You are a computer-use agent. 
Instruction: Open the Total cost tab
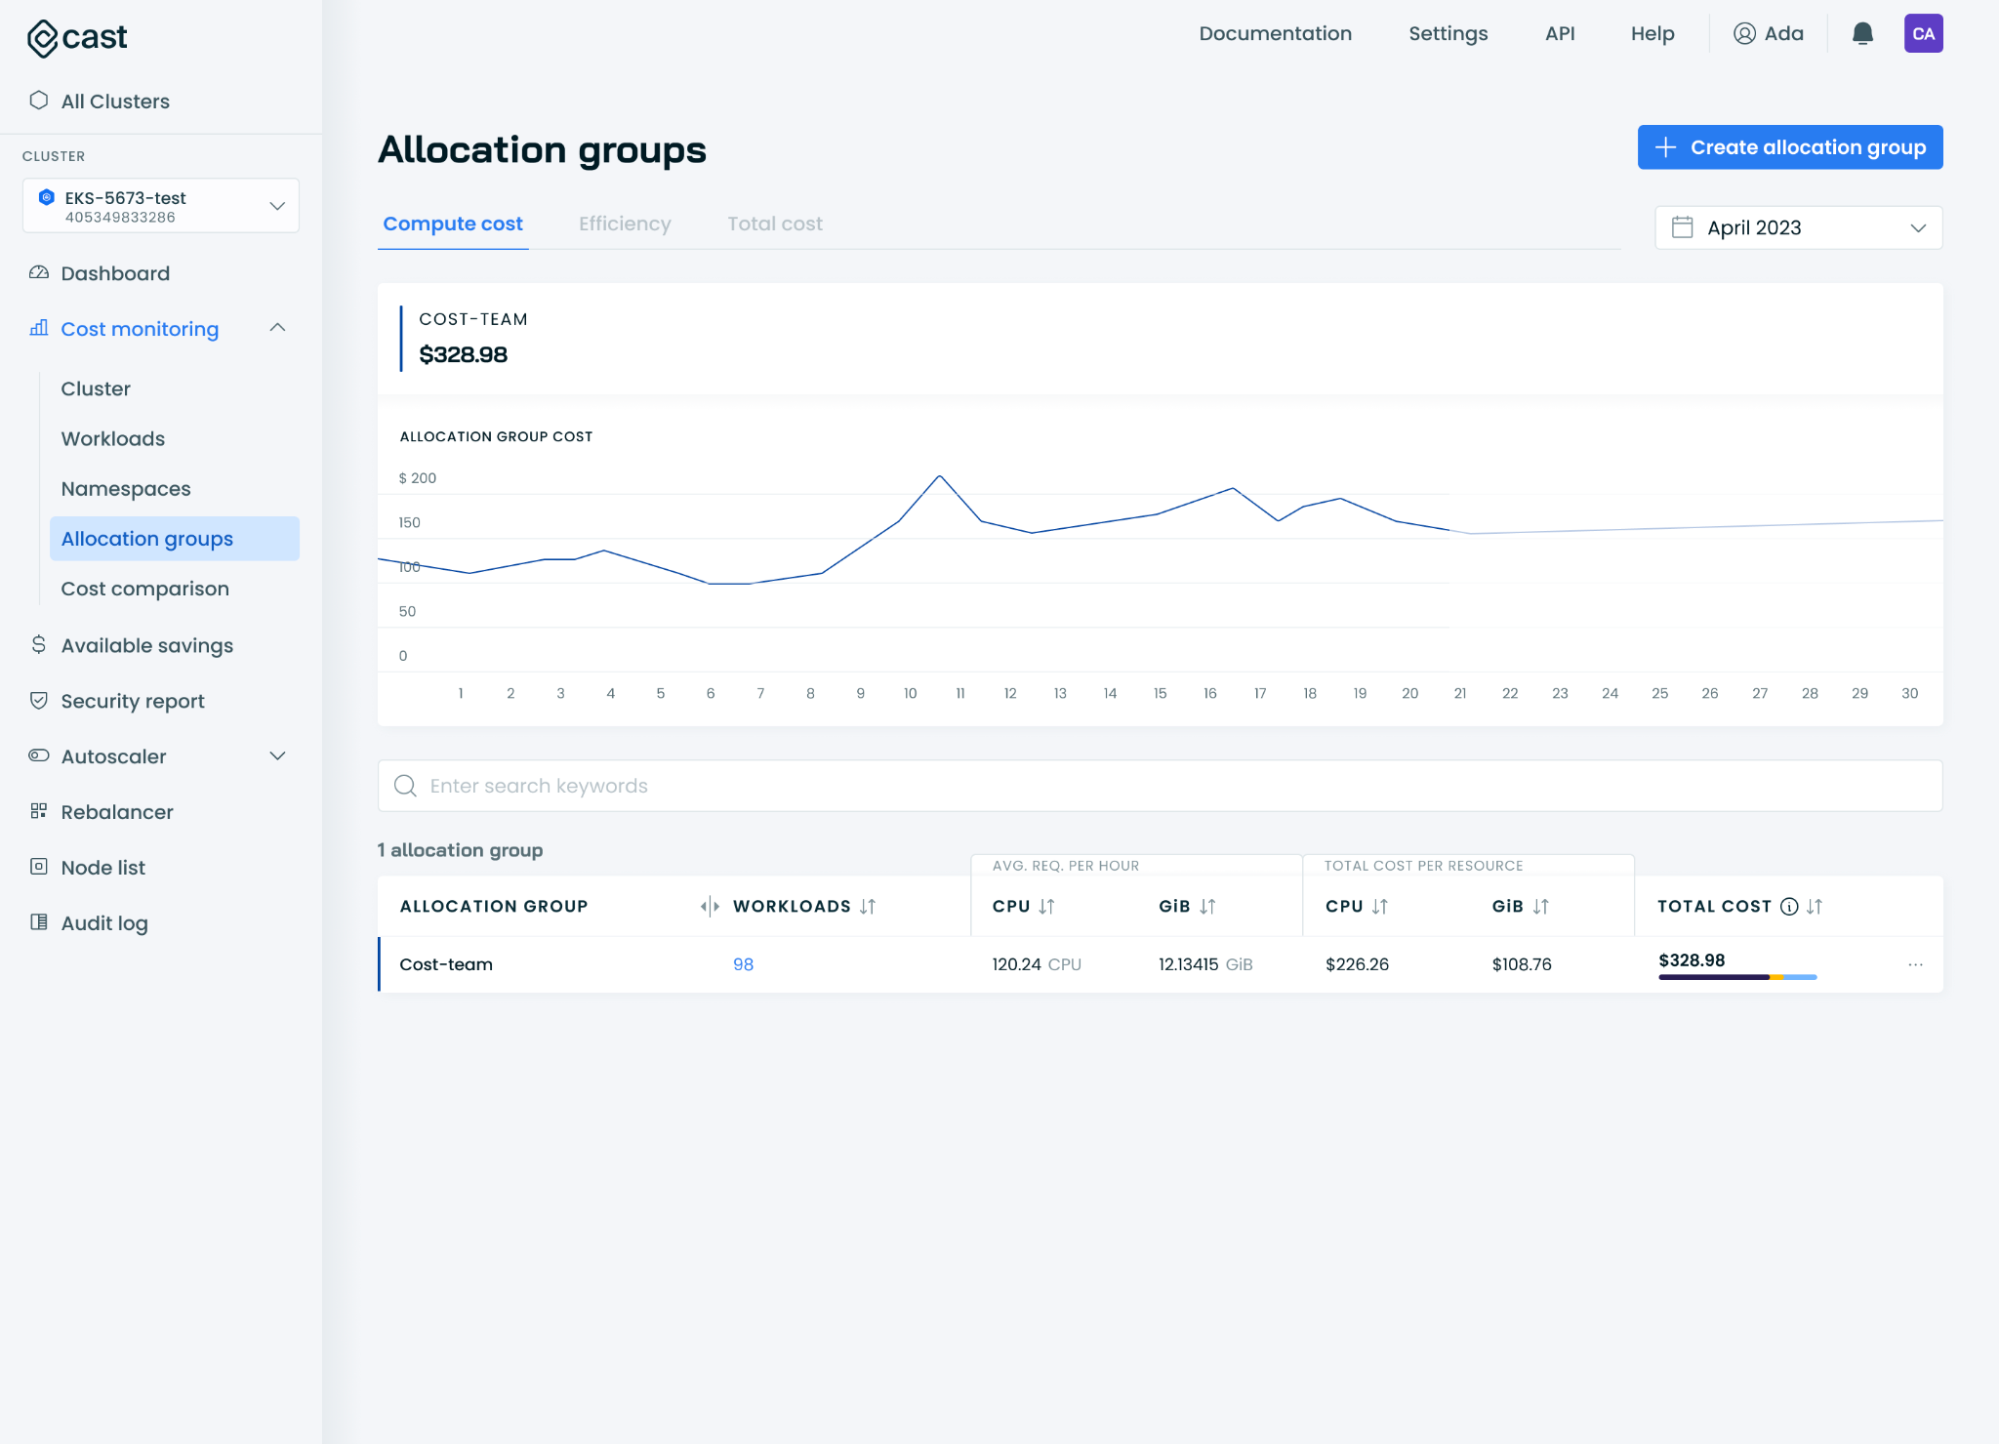[774, 223]
